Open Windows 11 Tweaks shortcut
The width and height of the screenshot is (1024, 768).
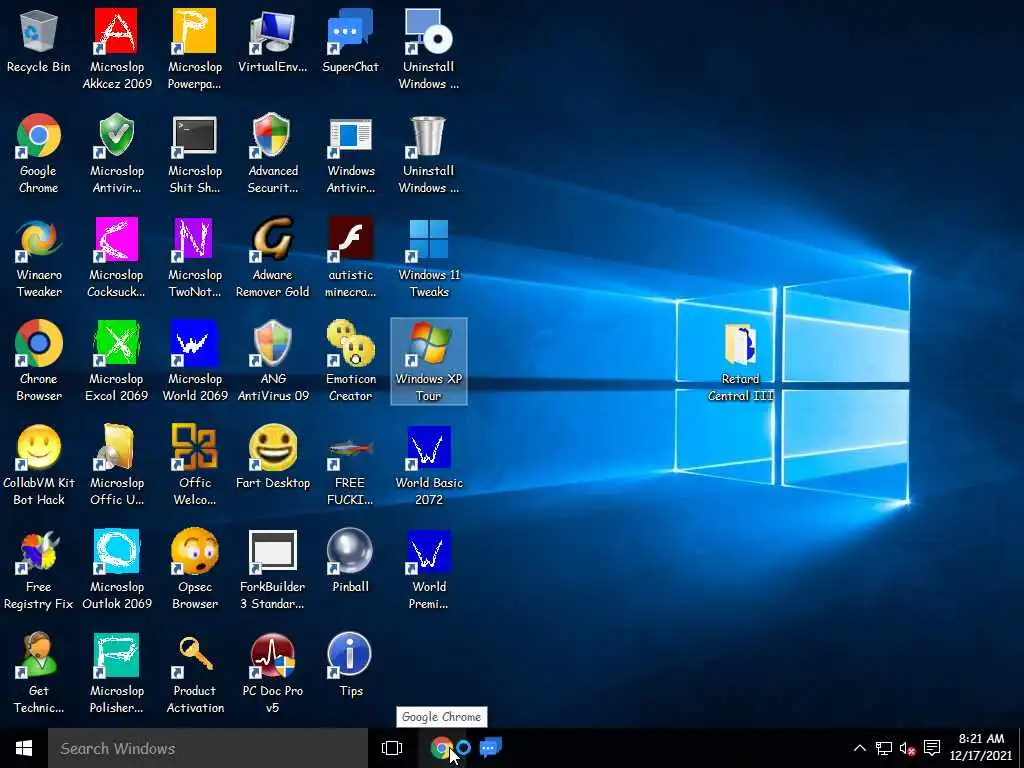point(428,257)
